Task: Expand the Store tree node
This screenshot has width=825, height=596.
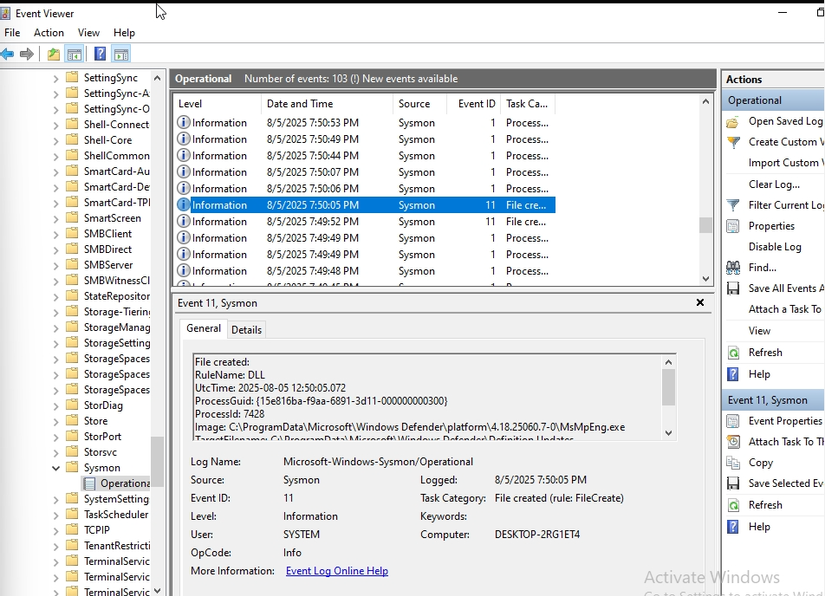Action: coord(56,421)
